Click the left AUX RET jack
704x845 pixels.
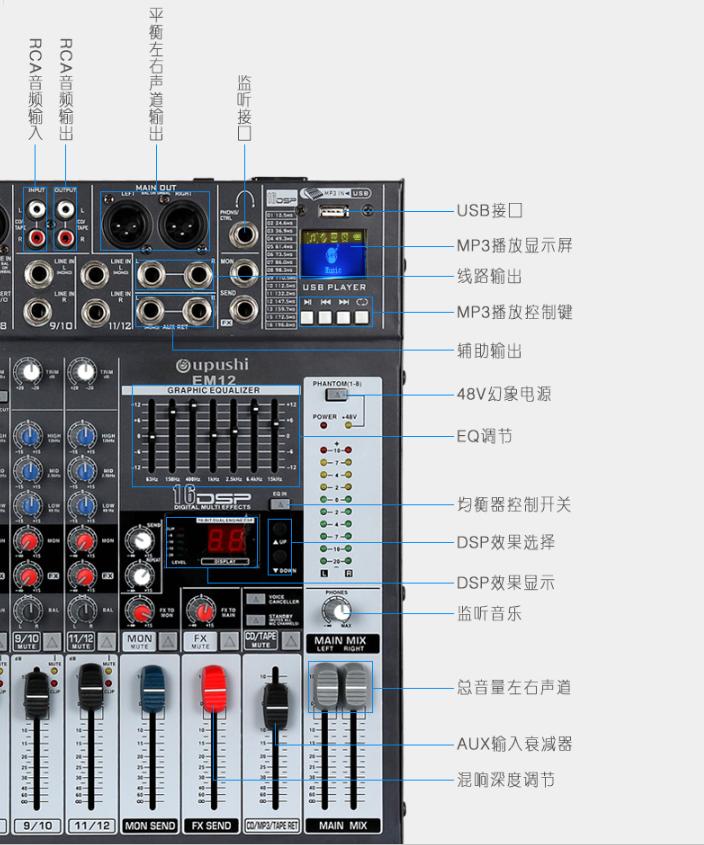coord(150,311)
